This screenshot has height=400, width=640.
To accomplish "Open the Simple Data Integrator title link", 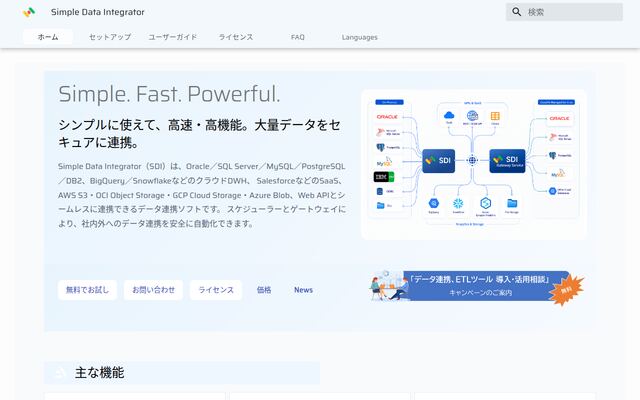I will coord(98,12).
